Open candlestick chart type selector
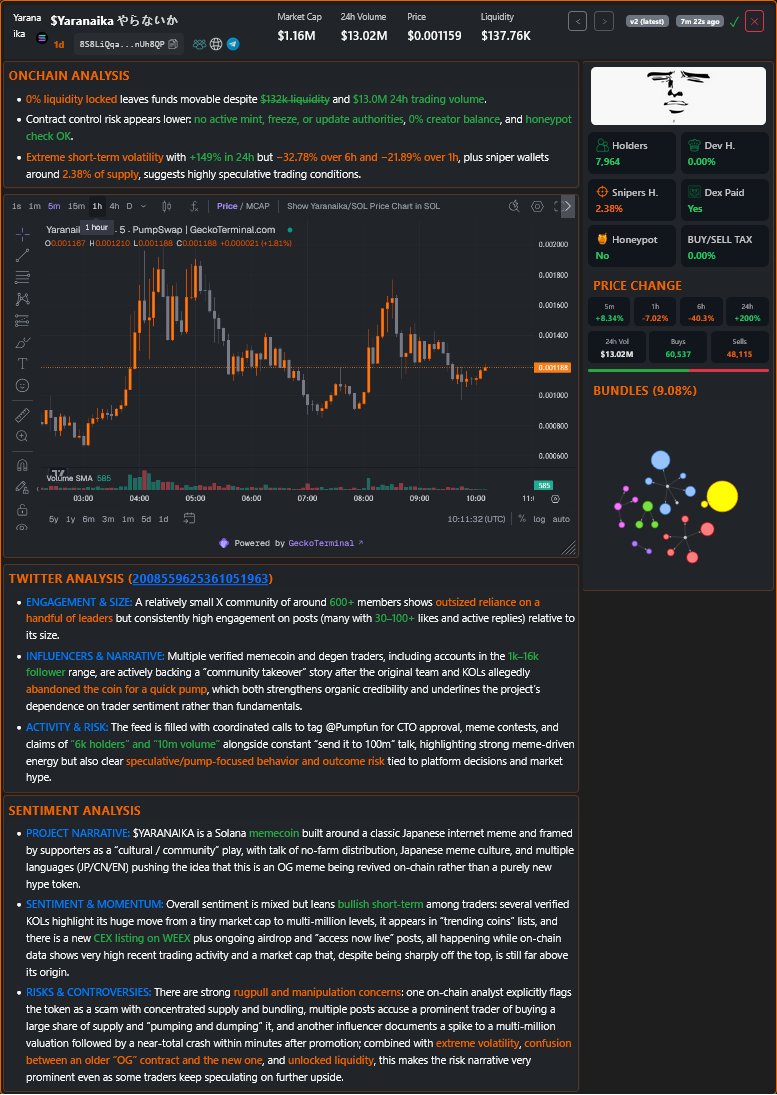Image resolution: width=777 pixels, height=1095 pixels. (x=166, y=206)
